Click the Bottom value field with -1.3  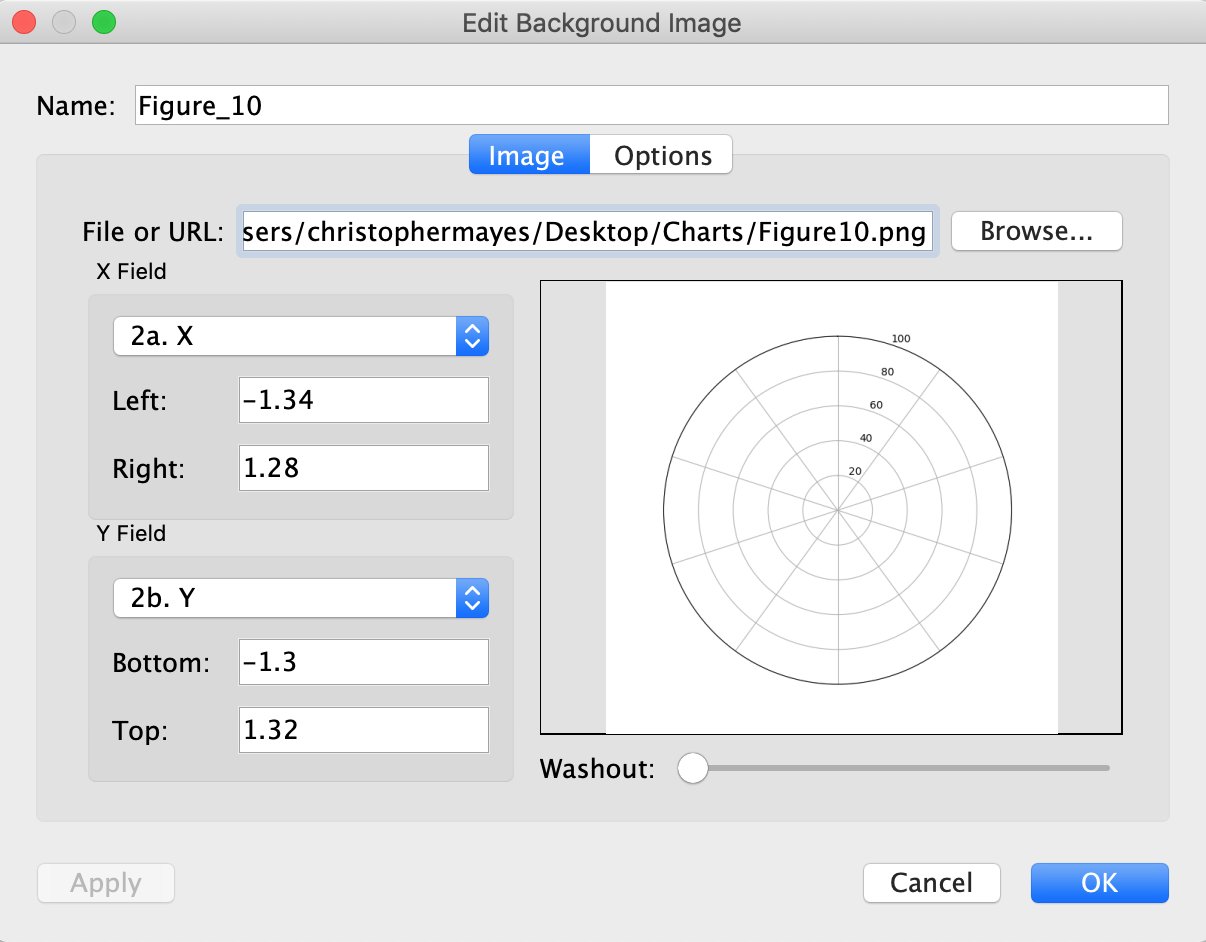click(x=363, y=662)
